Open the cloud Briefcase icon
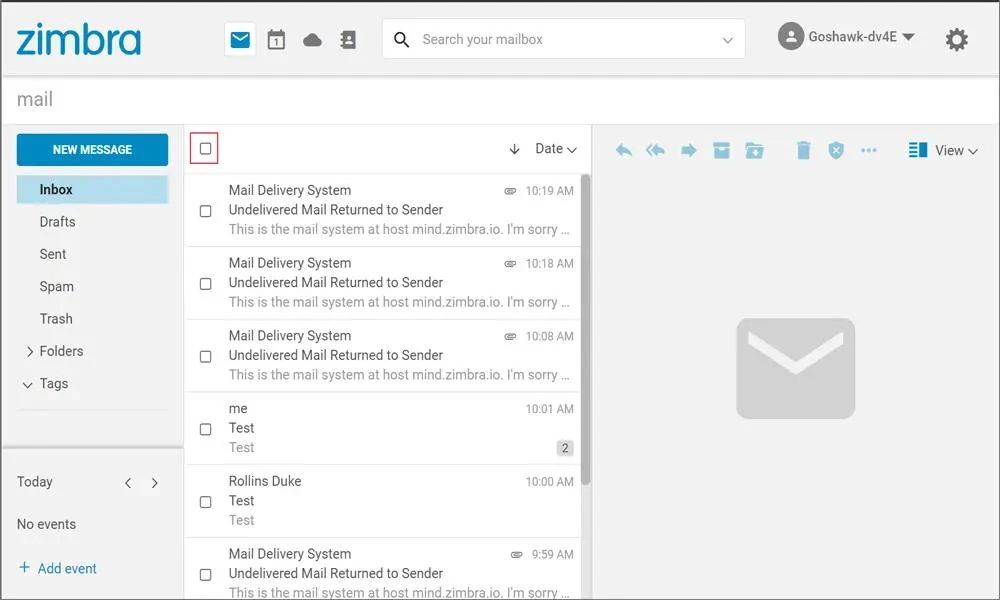This screenshot has height=600, width=1000. [312, 40]
